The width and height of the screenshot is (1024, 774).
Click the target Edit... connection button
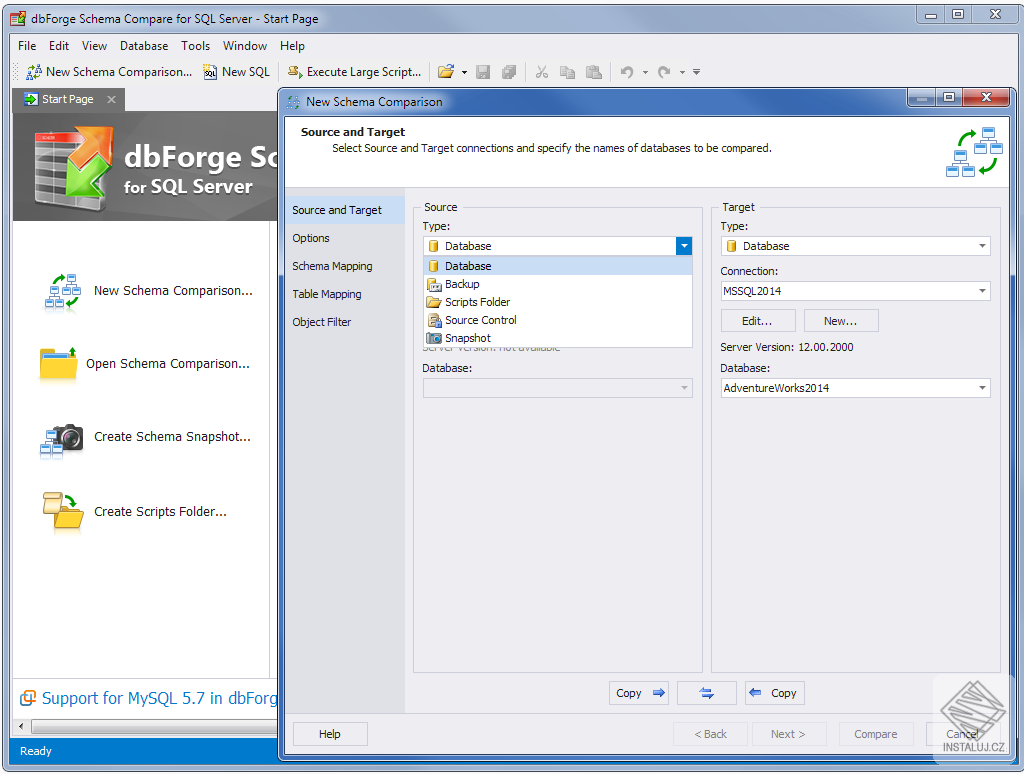[x=758, y=321]
